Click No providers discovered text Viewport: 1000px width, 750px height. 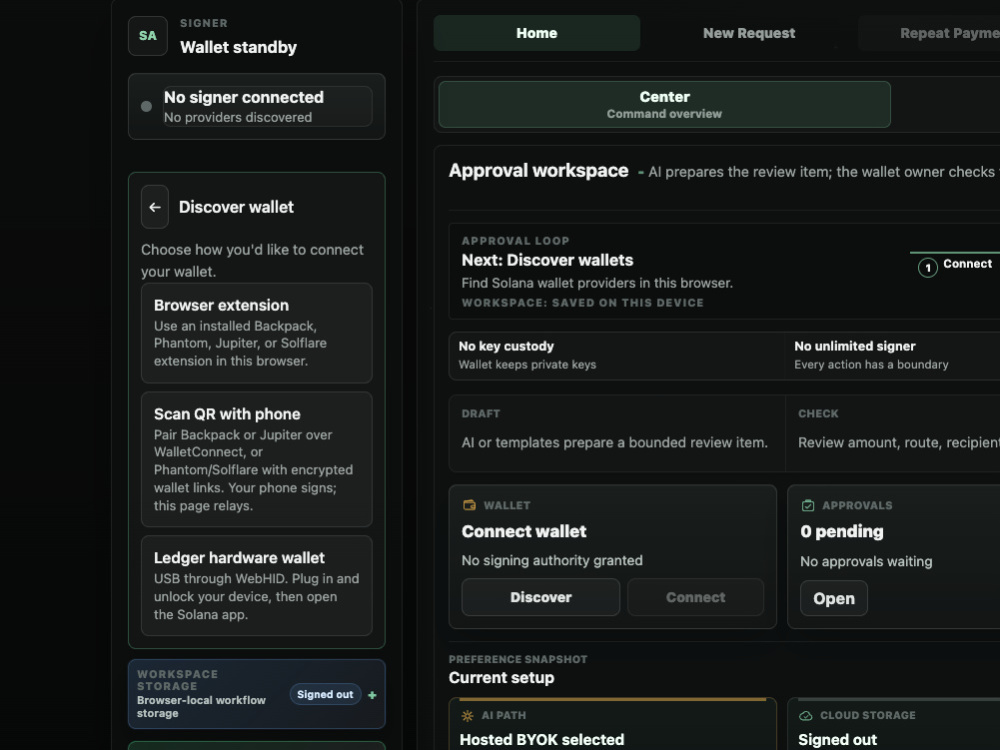coord(238,117)
